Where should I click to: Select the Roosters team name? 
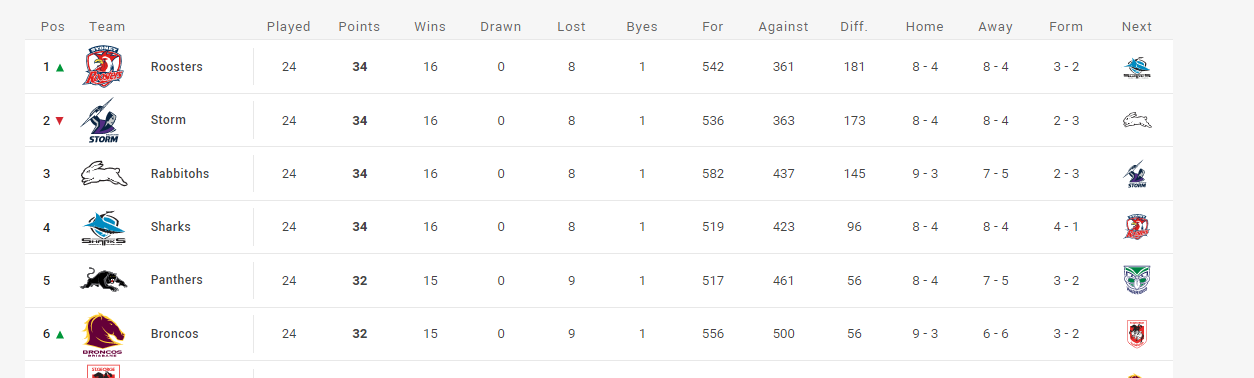[177, 67]
